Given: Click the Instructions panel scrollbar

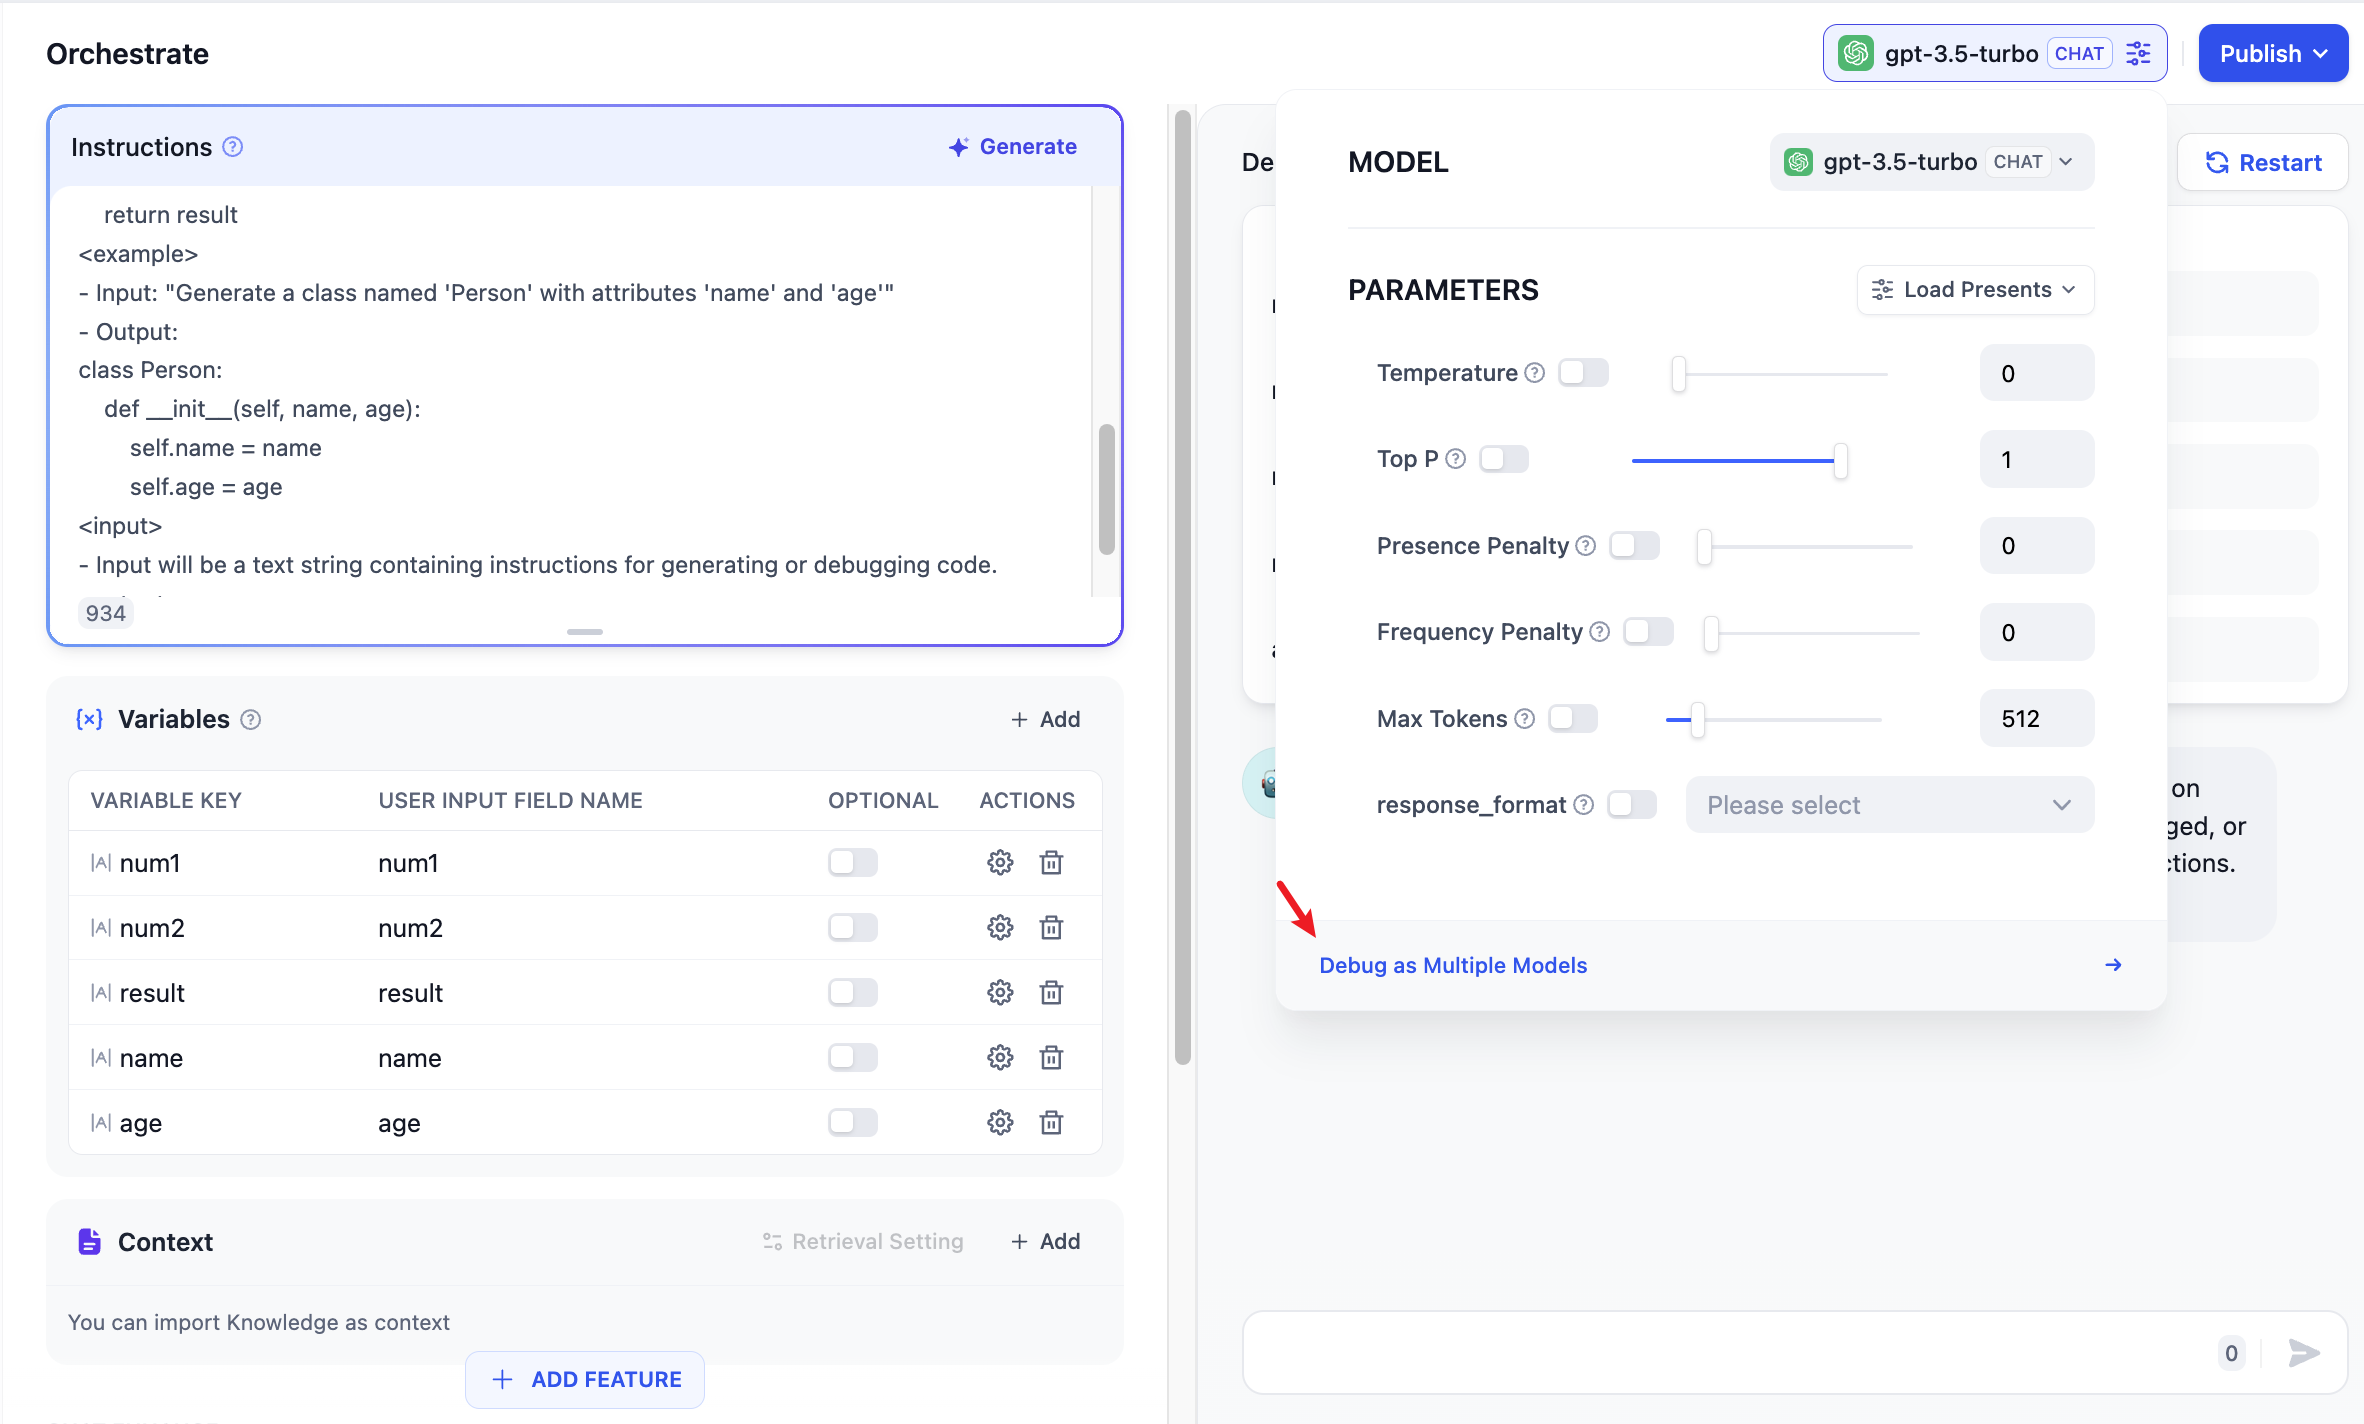Looking at the screenshot, I should (1106, 489).
